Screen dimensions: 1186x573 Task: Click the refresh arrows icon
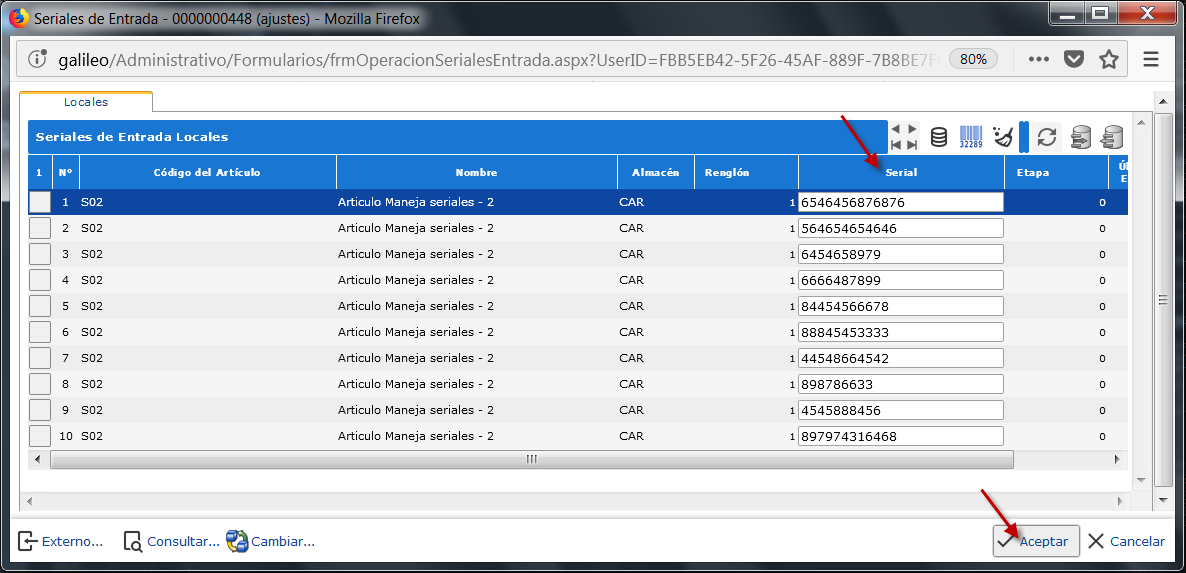pyautogui.click(x=1047, y=137)
